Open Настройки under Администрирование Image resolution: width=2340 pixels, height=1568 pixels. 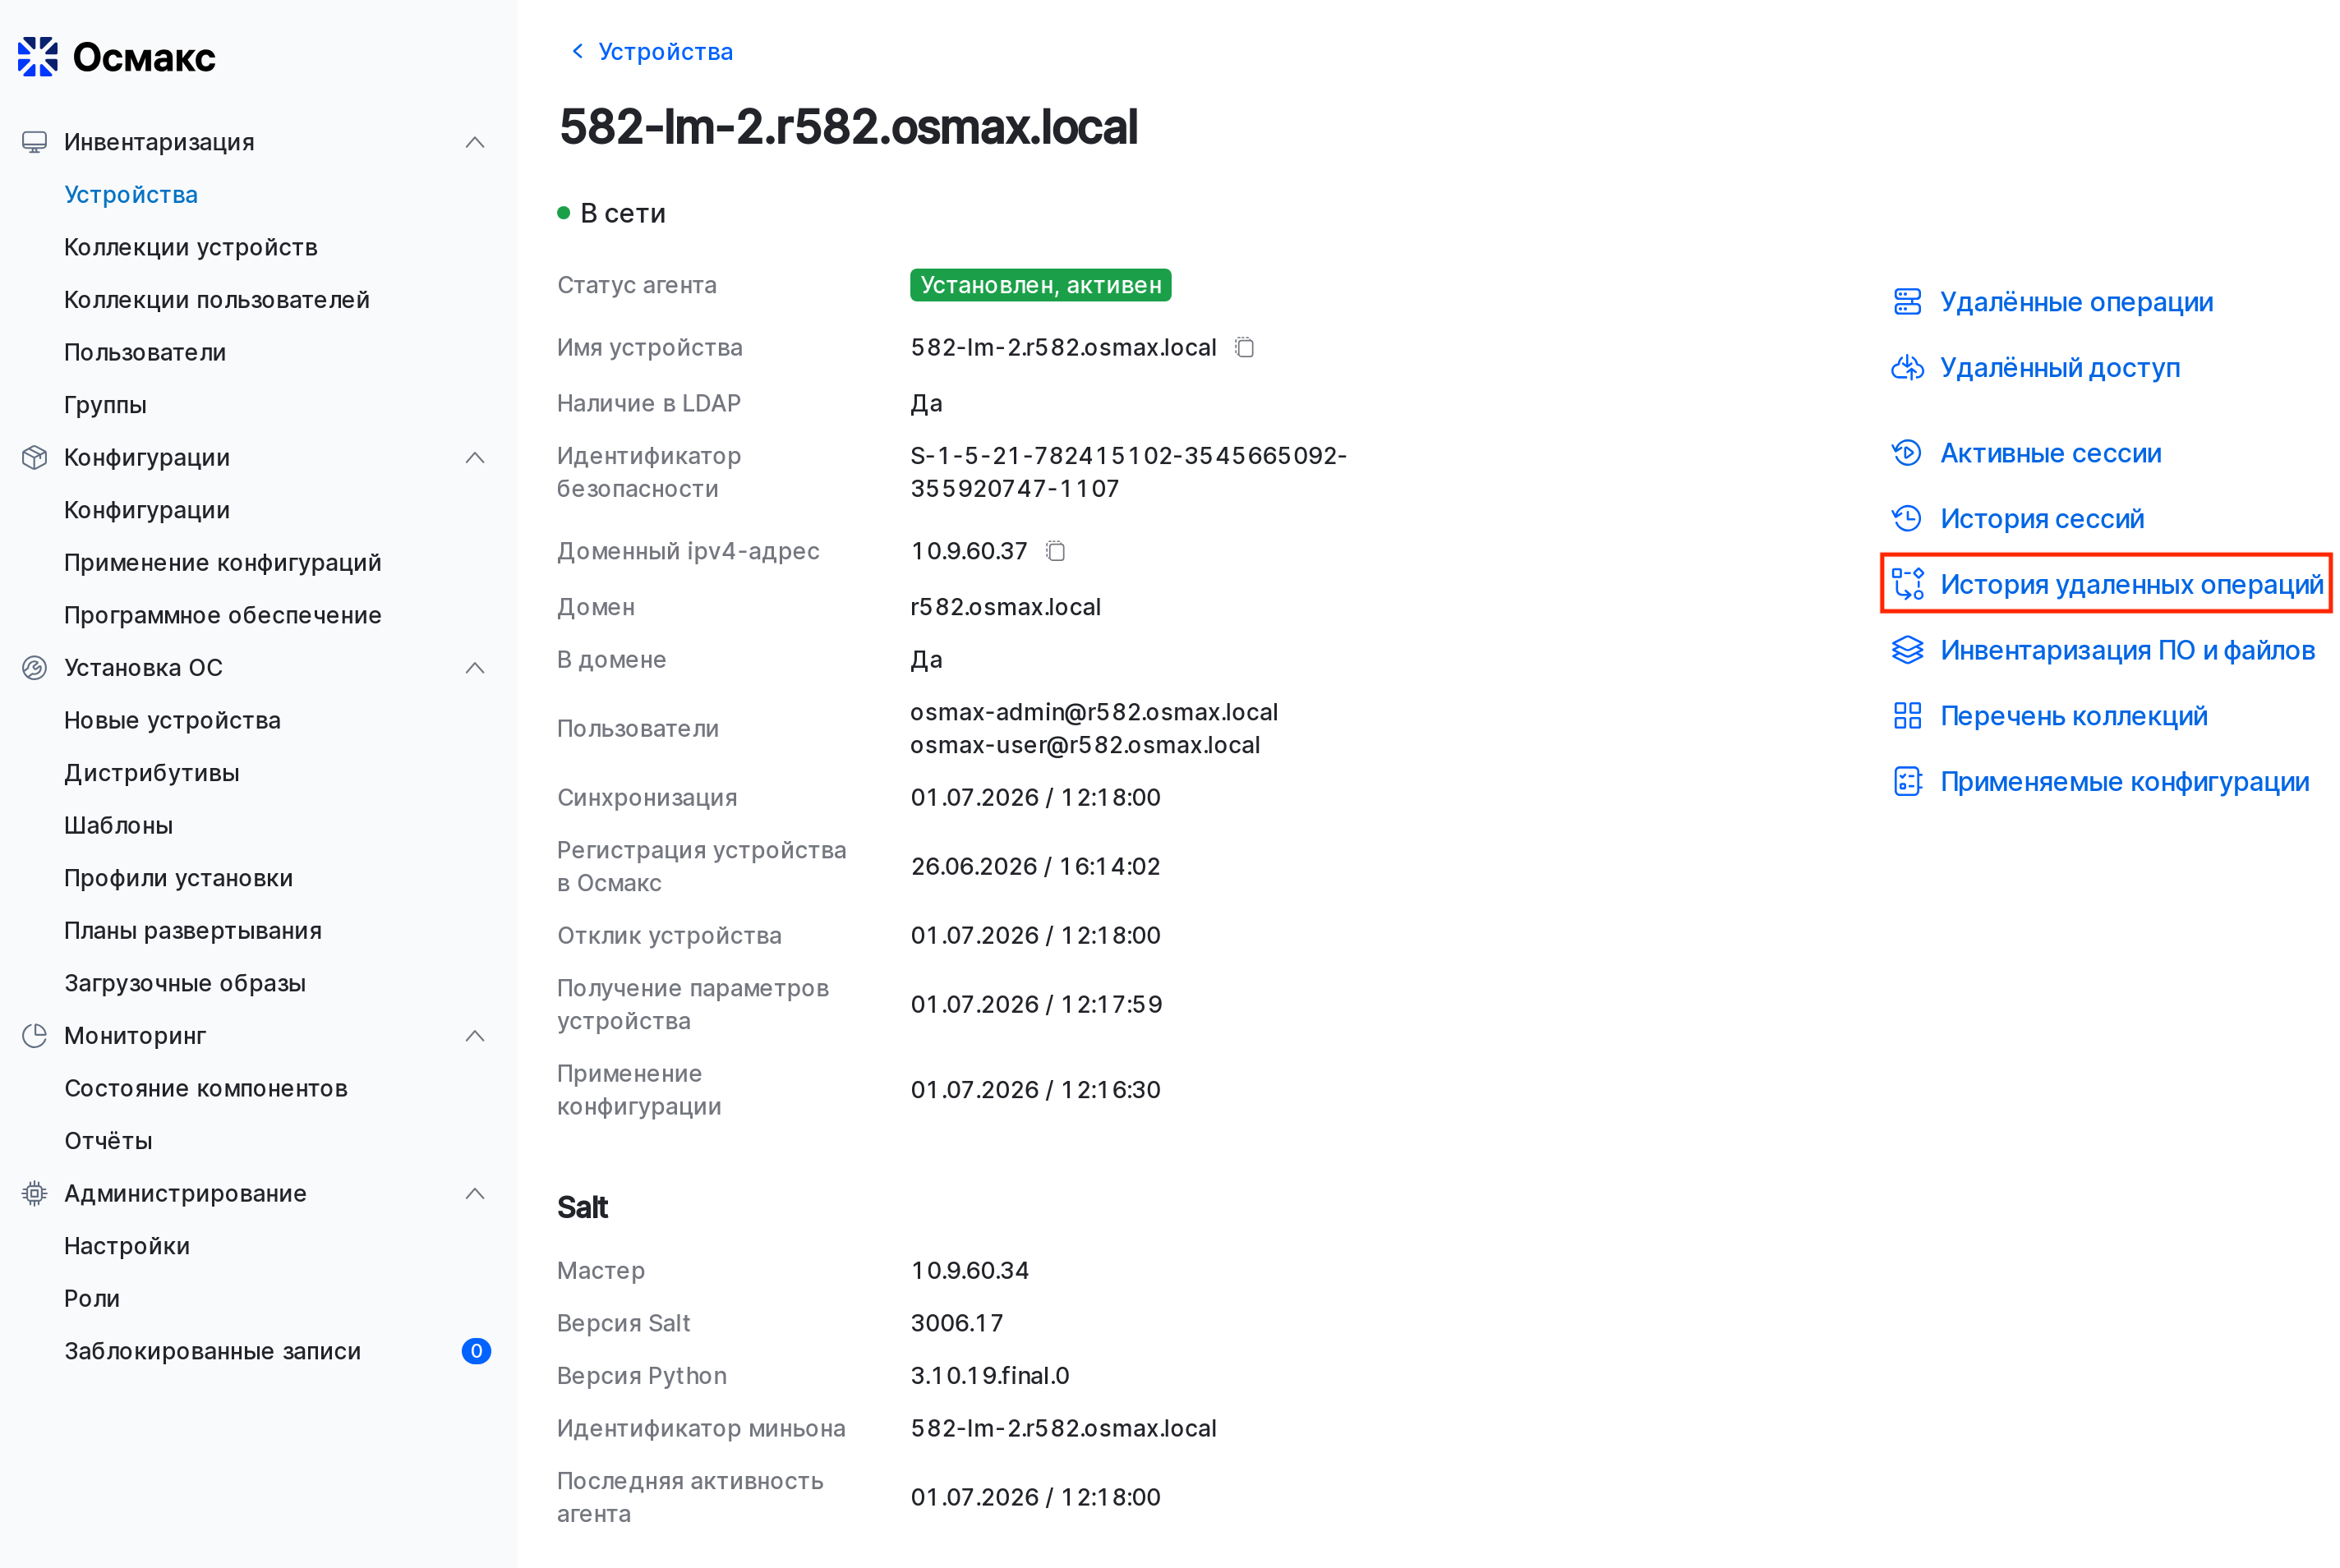point(126,1245)
